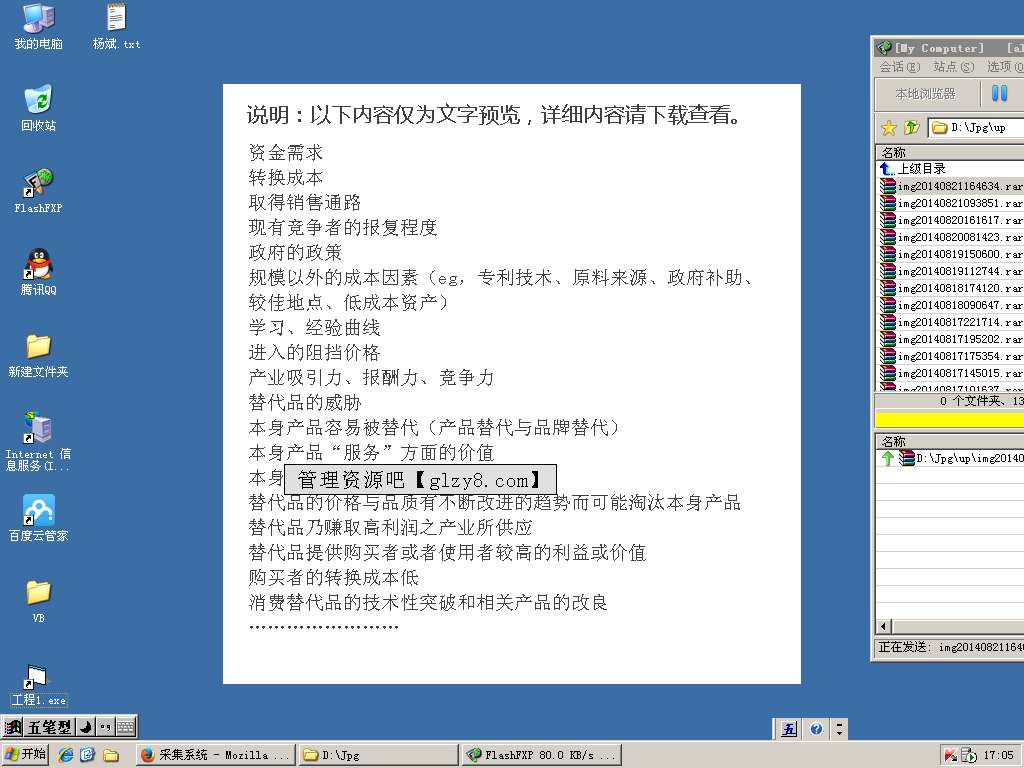The image size is (1024, 768).
Task: Select img20140821164634.rar in file list
Action: [950, 186]
